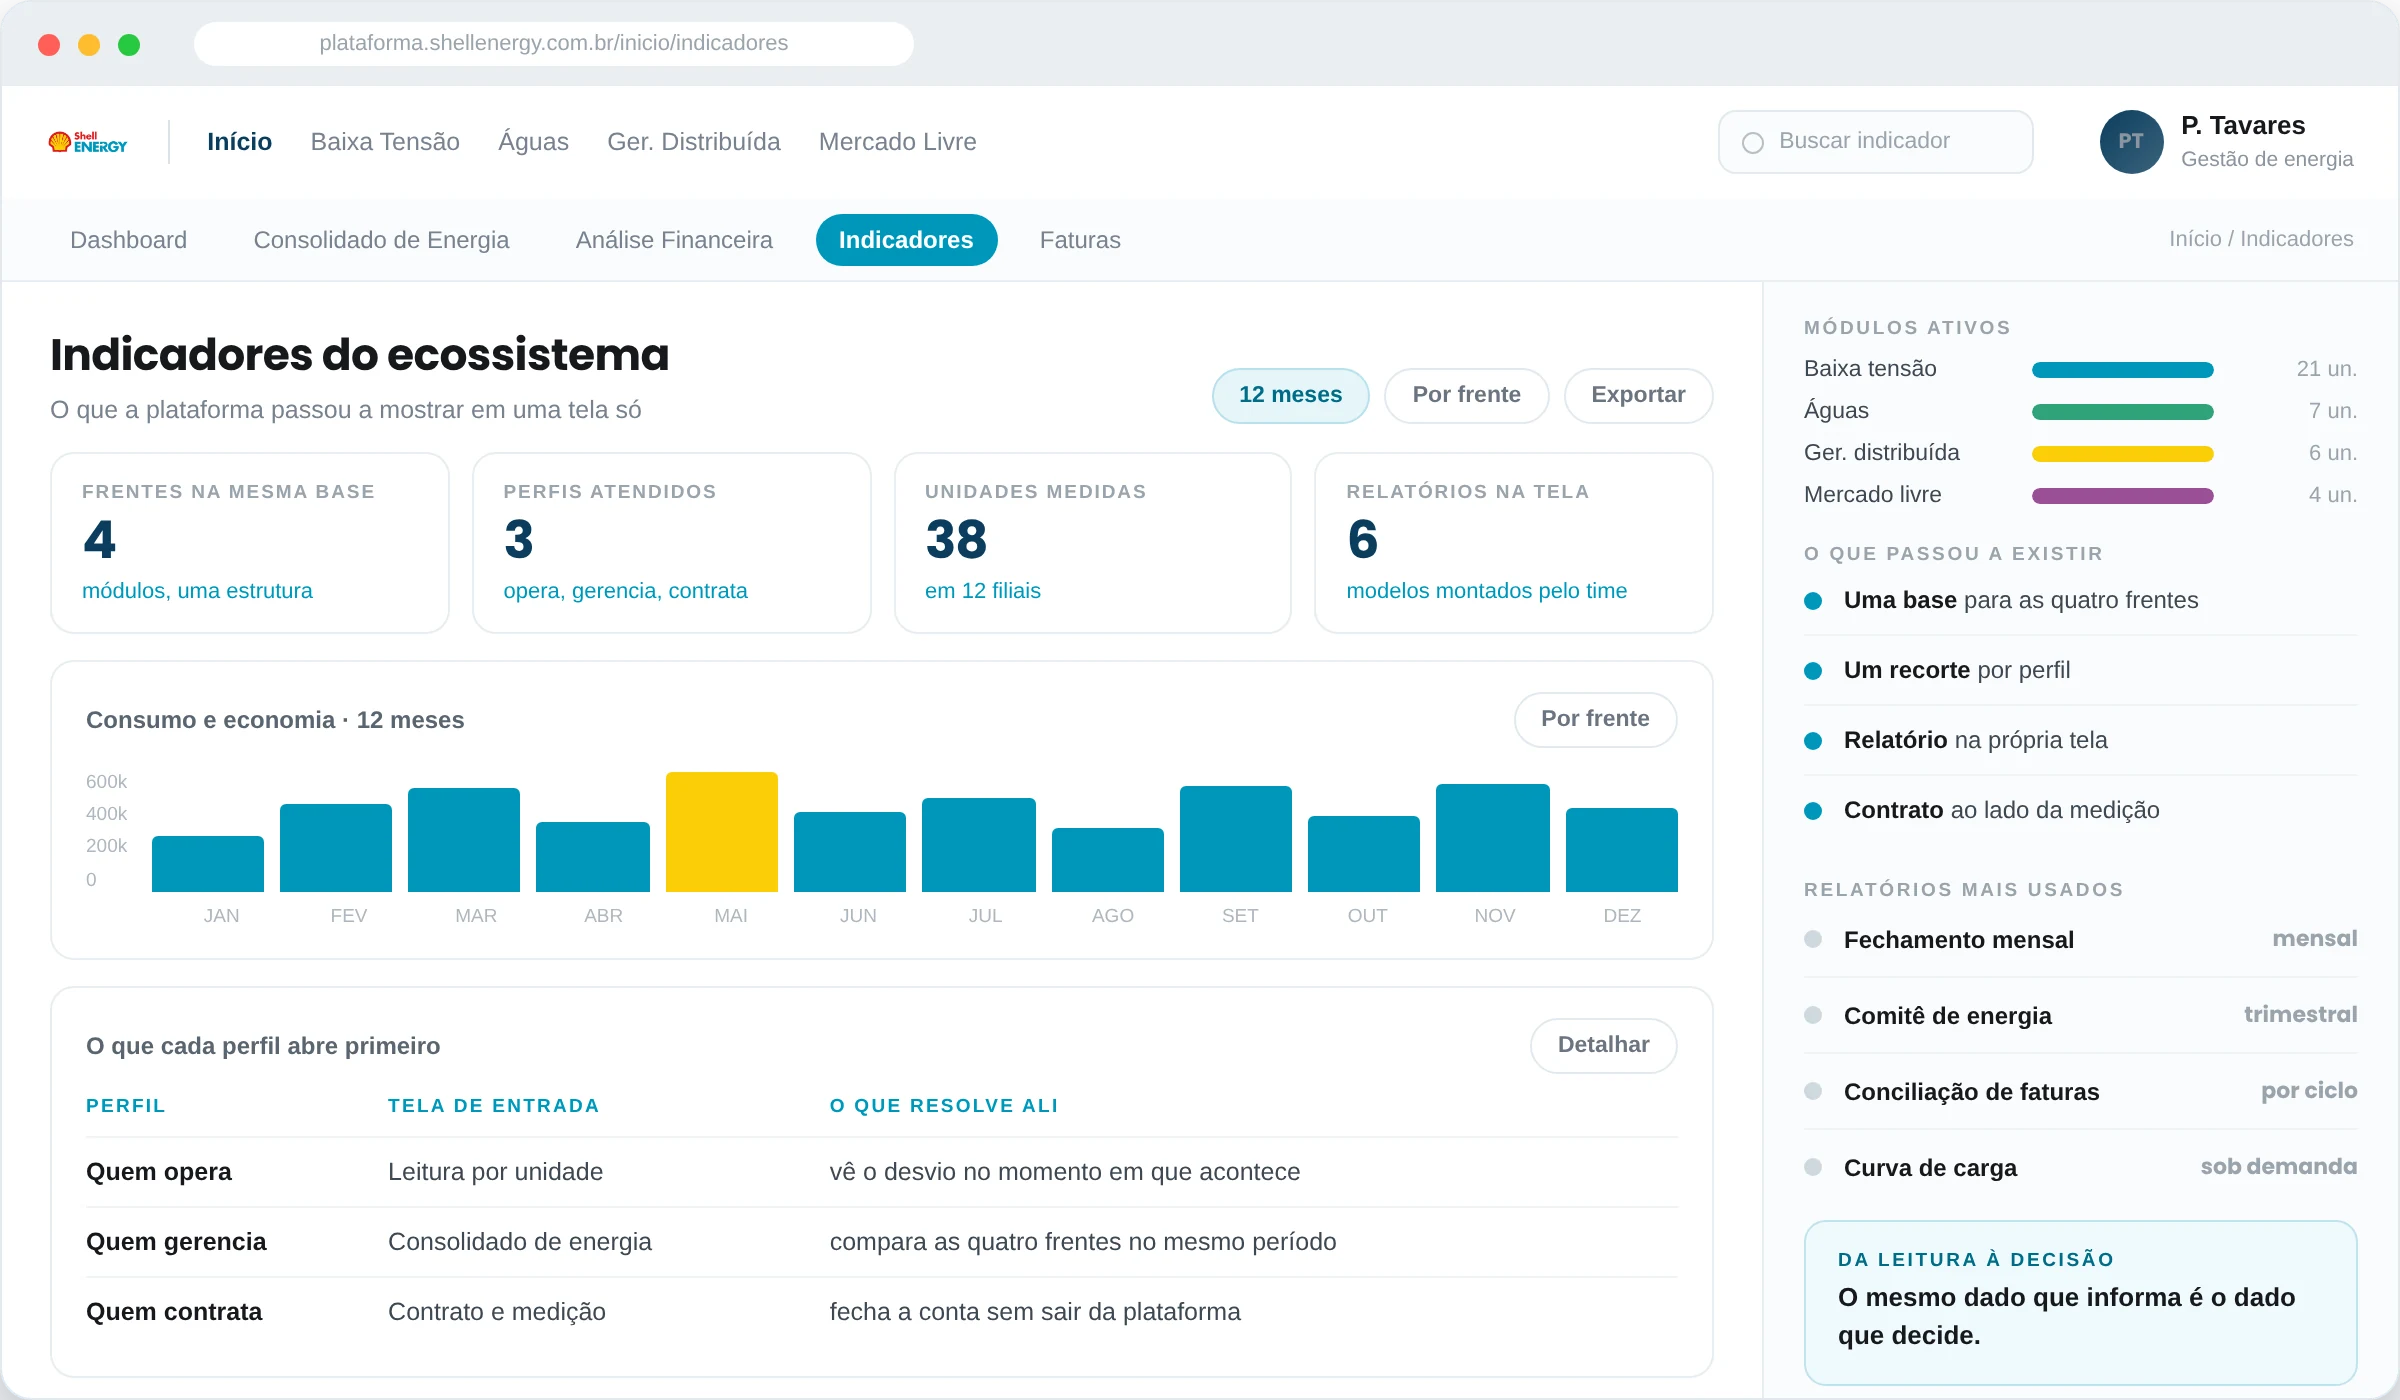Click the yellow Ger. distribuída bar

pos(2122,453)
